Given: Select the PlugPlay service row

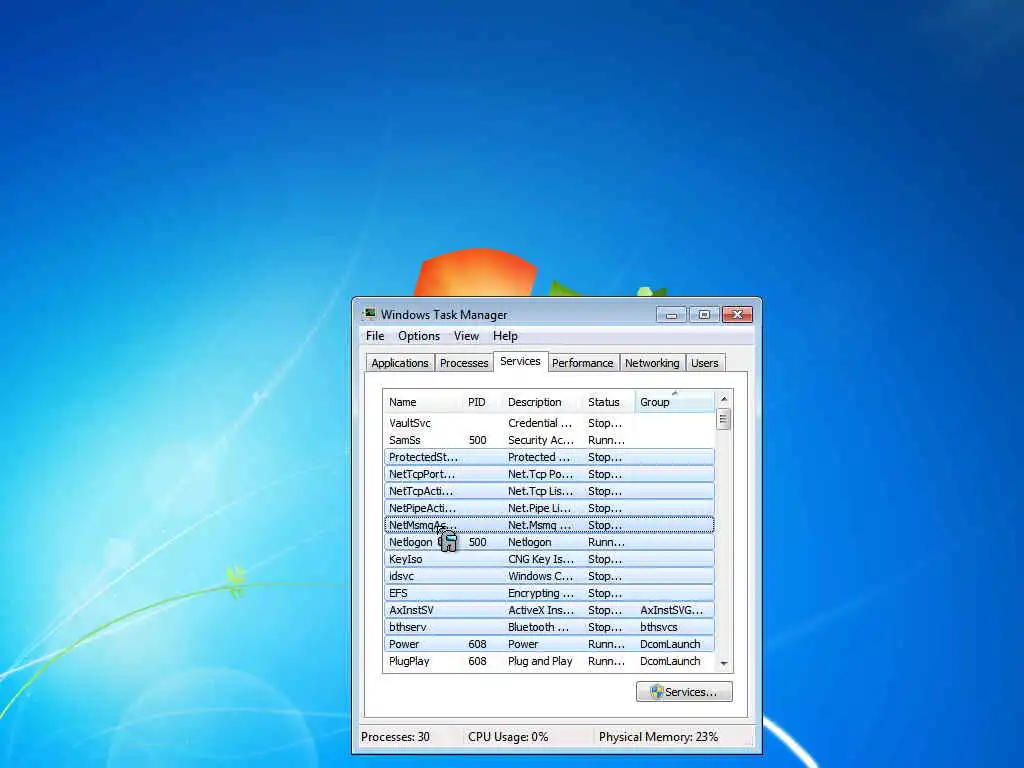Looking at the screenshot, I should click(549, 661).
